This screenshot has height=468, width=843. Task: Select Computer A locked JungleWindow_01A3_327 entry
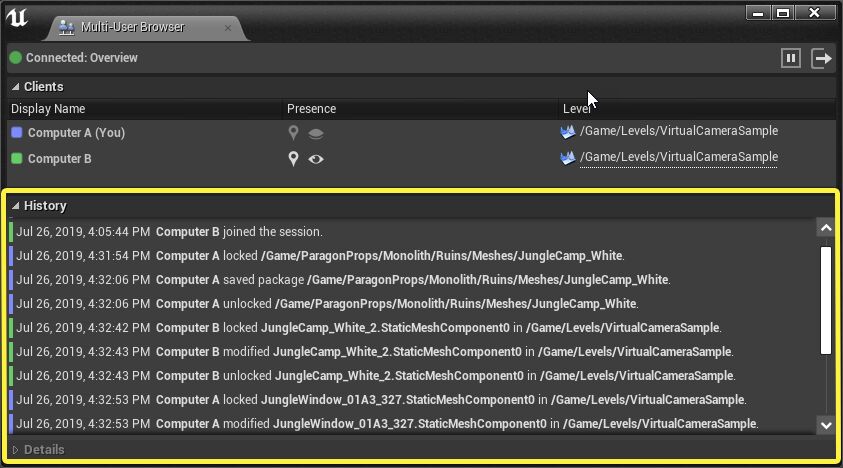coord(412,400)
